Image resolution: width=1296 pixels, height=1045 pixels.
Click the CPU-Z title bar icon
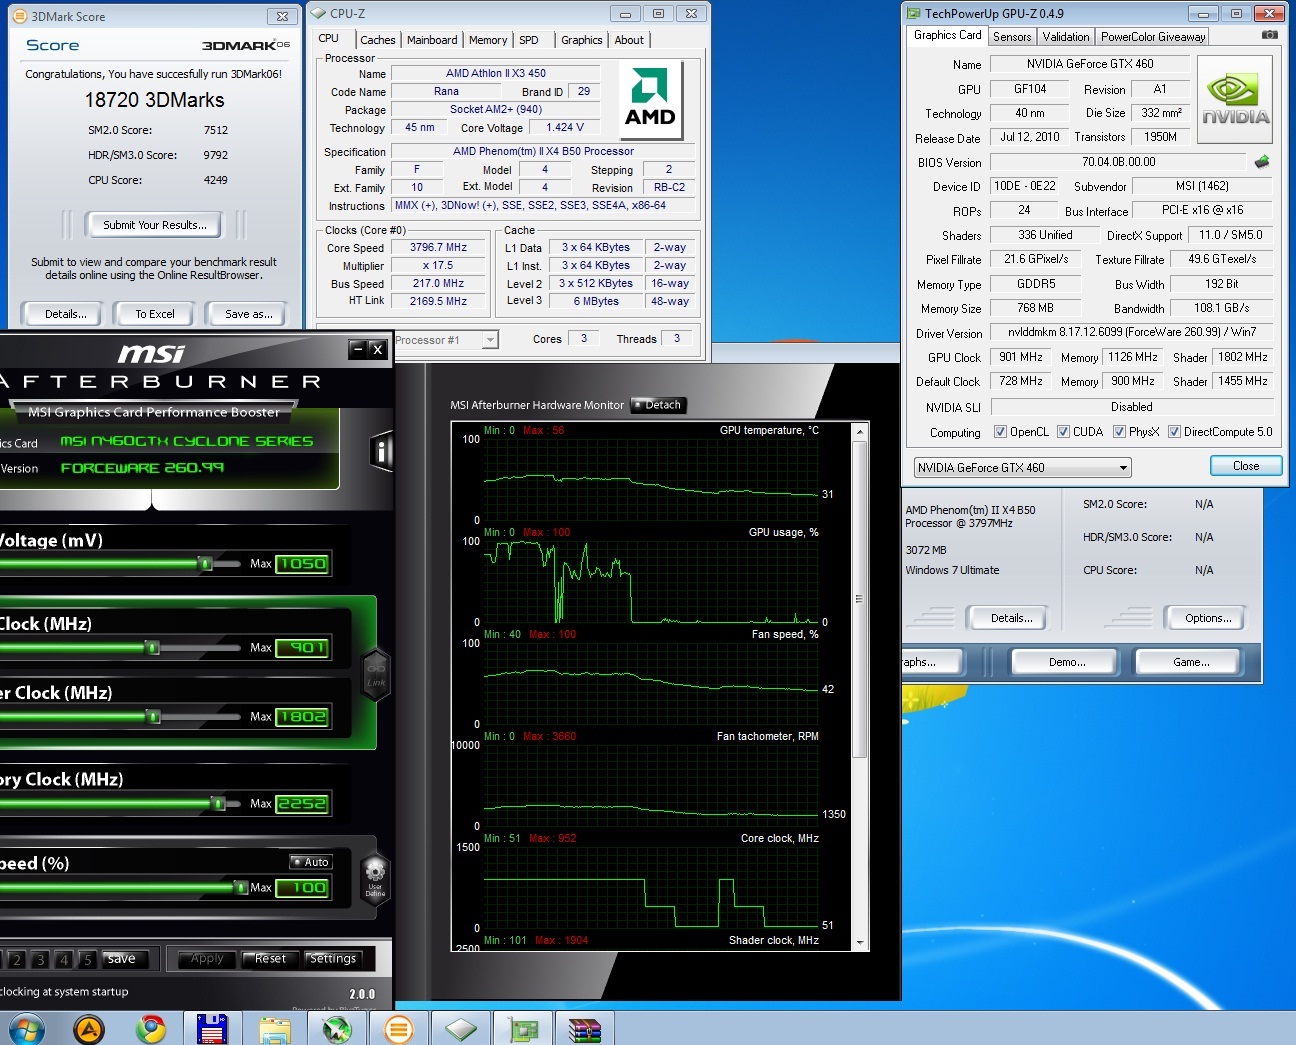318,13
